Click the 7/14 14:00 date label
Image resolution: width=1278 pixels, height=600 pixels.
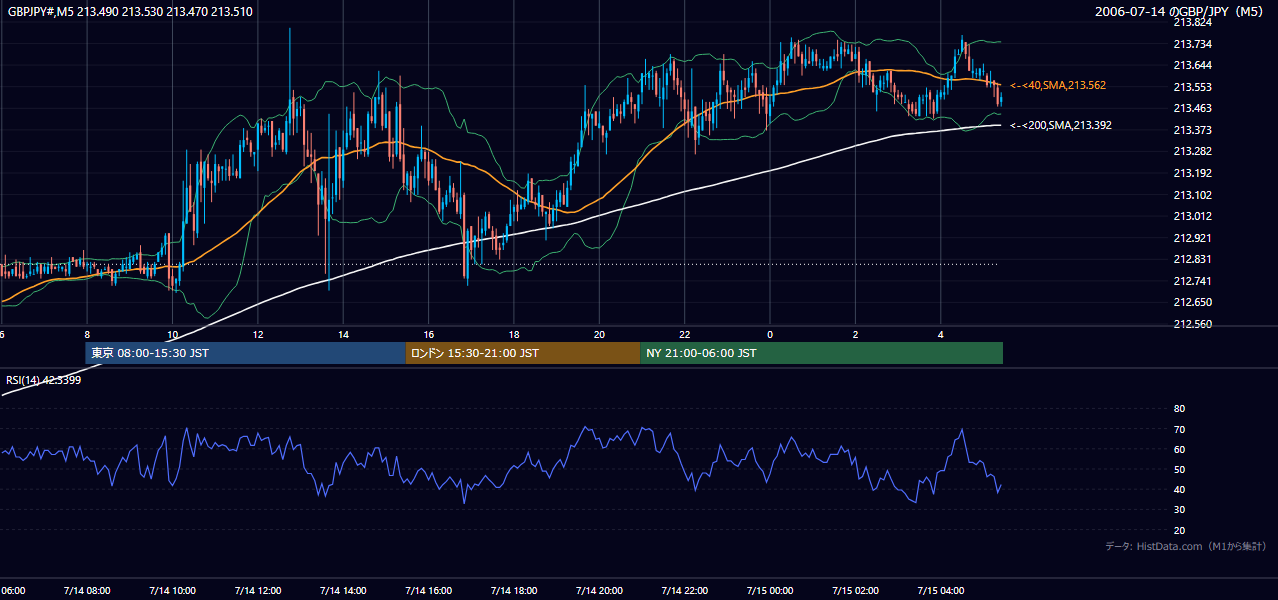343,591
